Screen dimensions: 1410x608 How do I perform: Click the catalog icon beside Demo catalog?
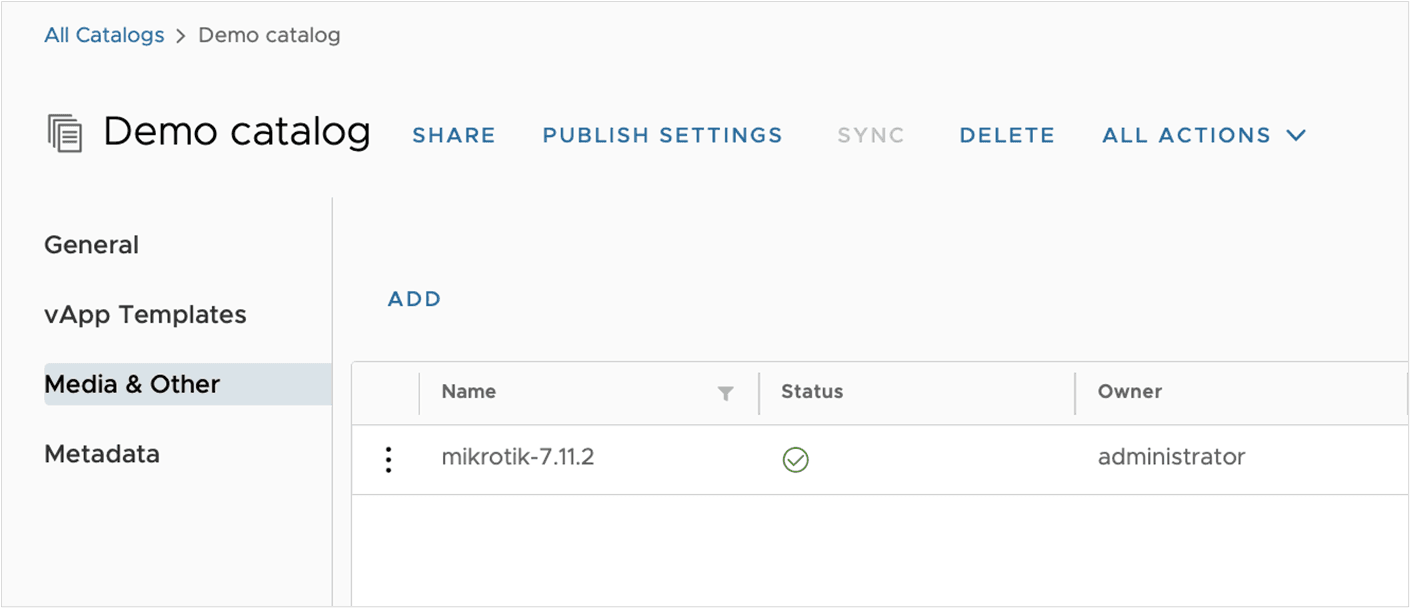[65, 133]
